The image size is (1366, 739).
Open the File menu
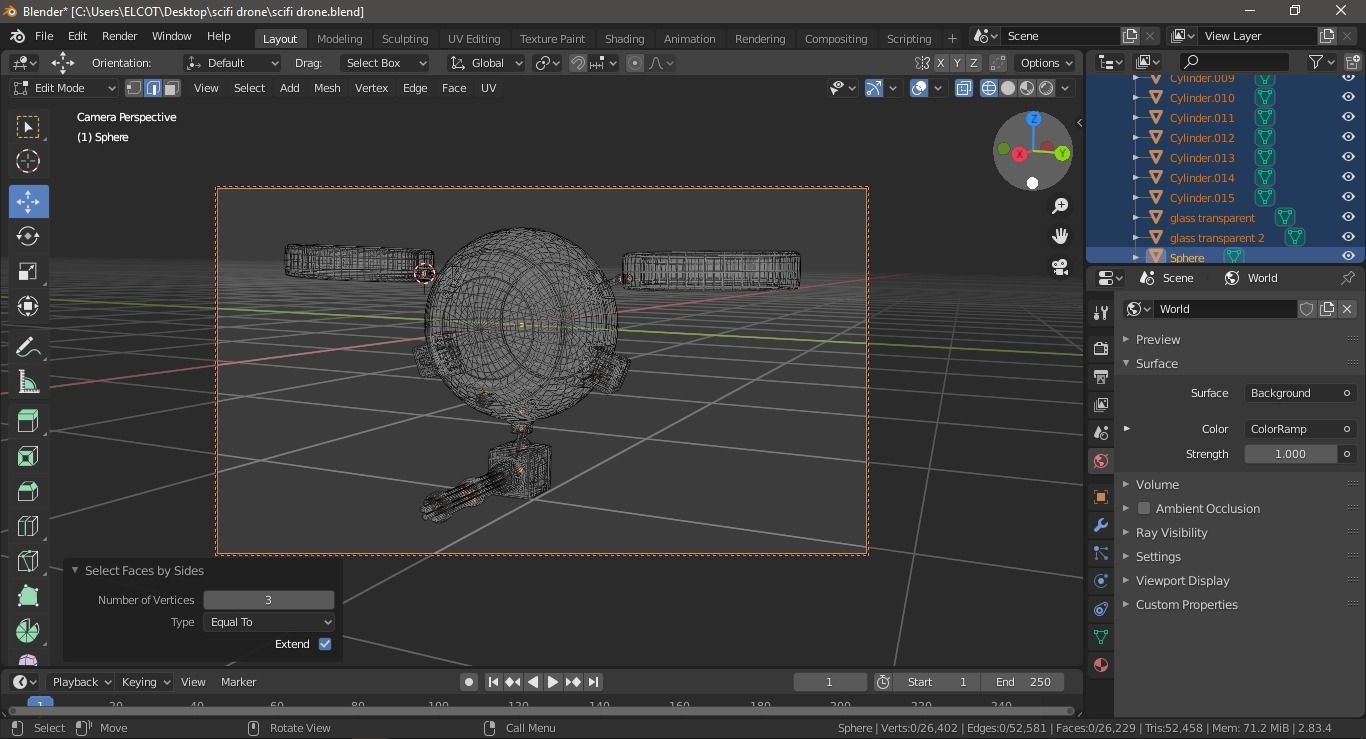click(44, 36)
